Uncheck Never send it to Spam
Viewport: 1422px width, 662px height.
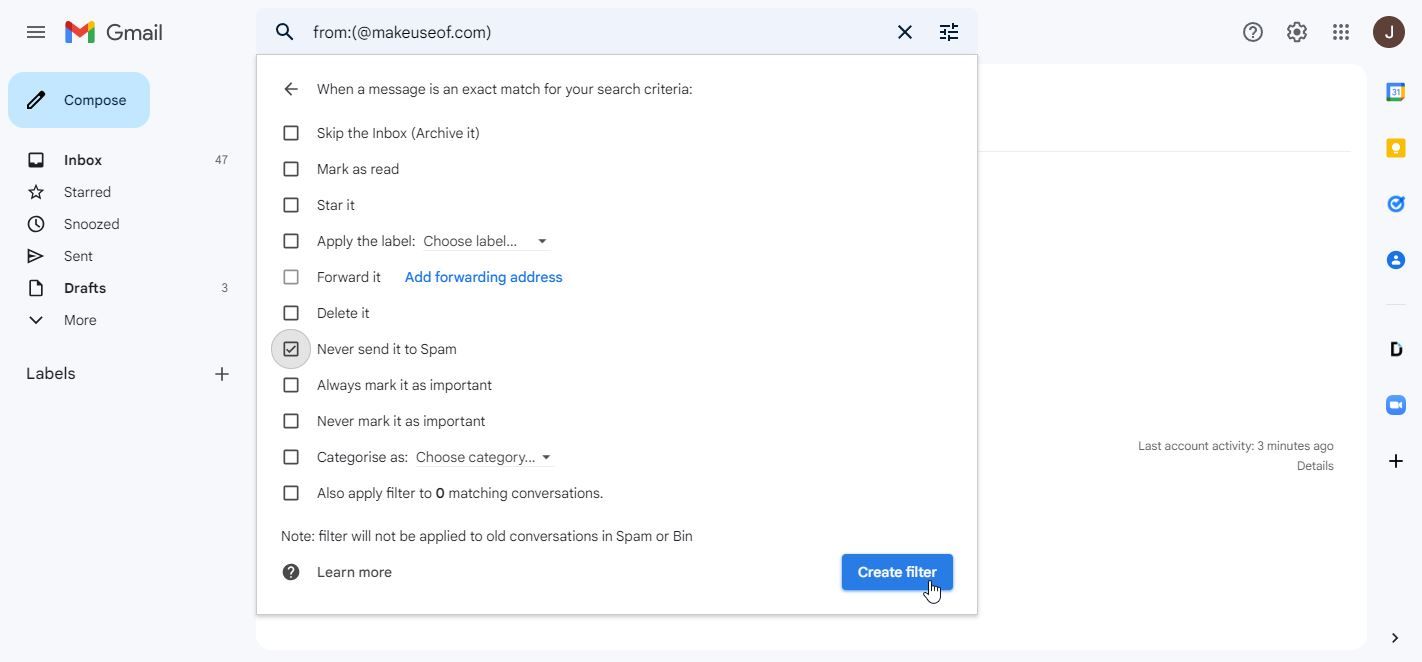coord(291,349)
